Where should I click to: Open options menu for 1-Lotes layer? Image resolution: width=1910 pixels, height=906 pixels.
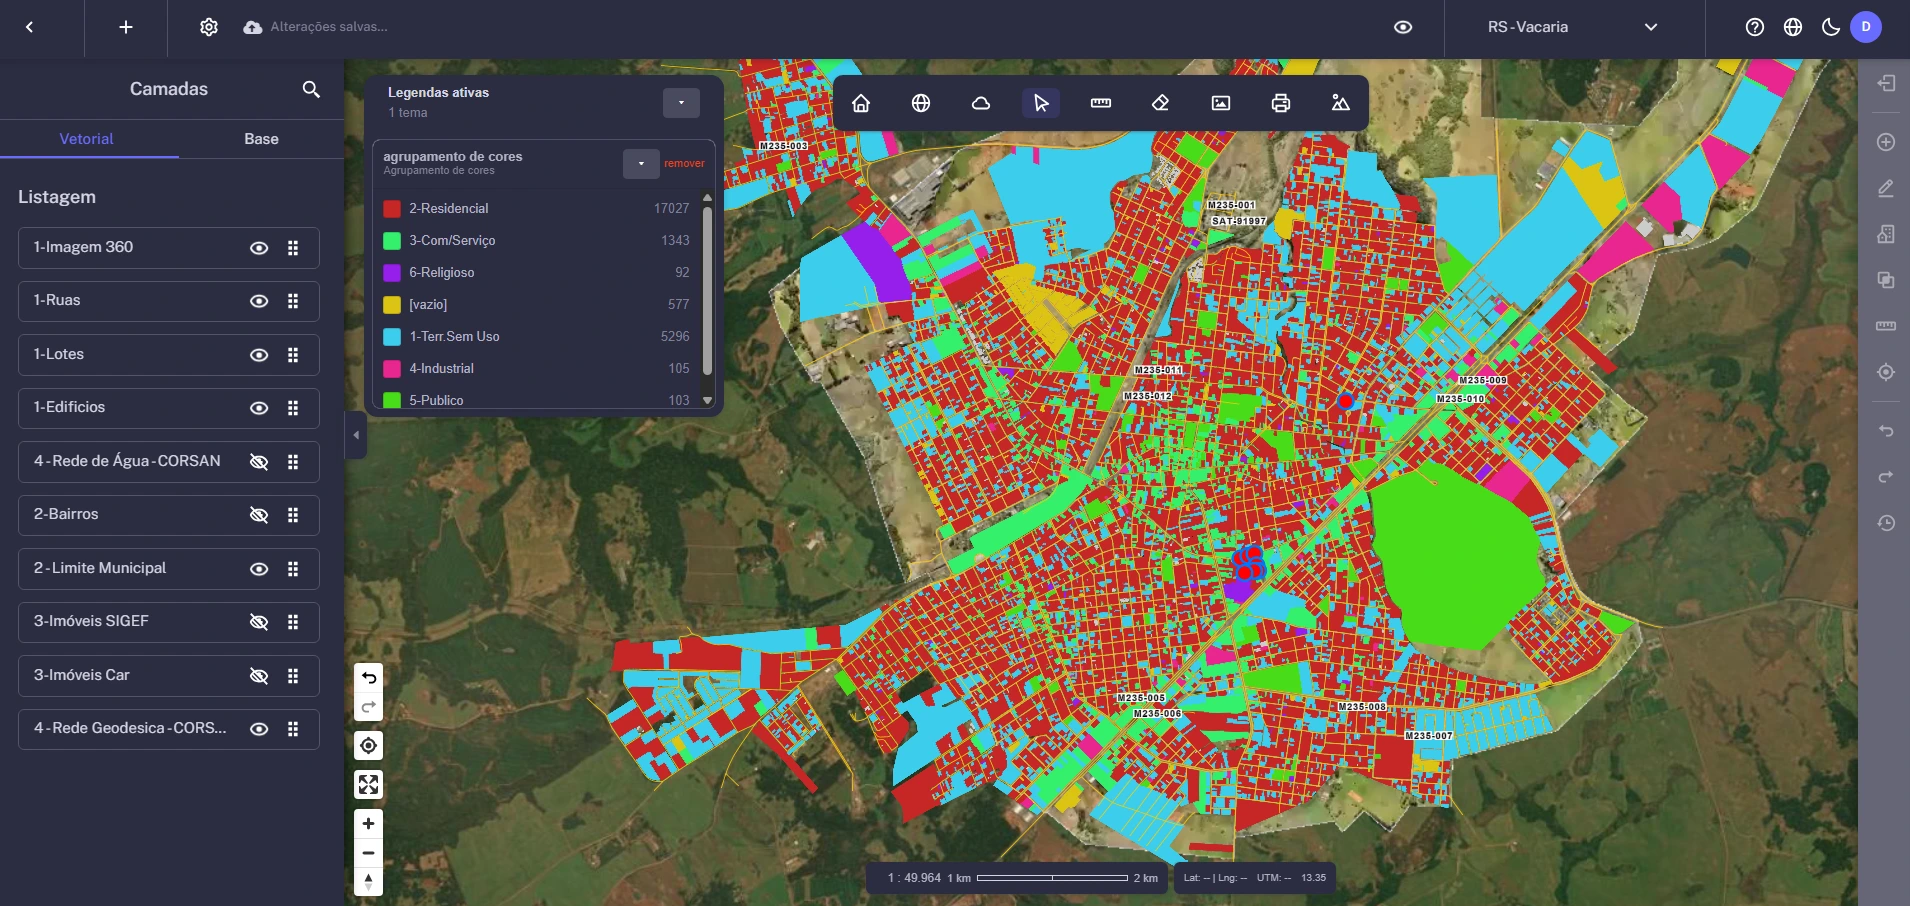[x=293, y=355]
